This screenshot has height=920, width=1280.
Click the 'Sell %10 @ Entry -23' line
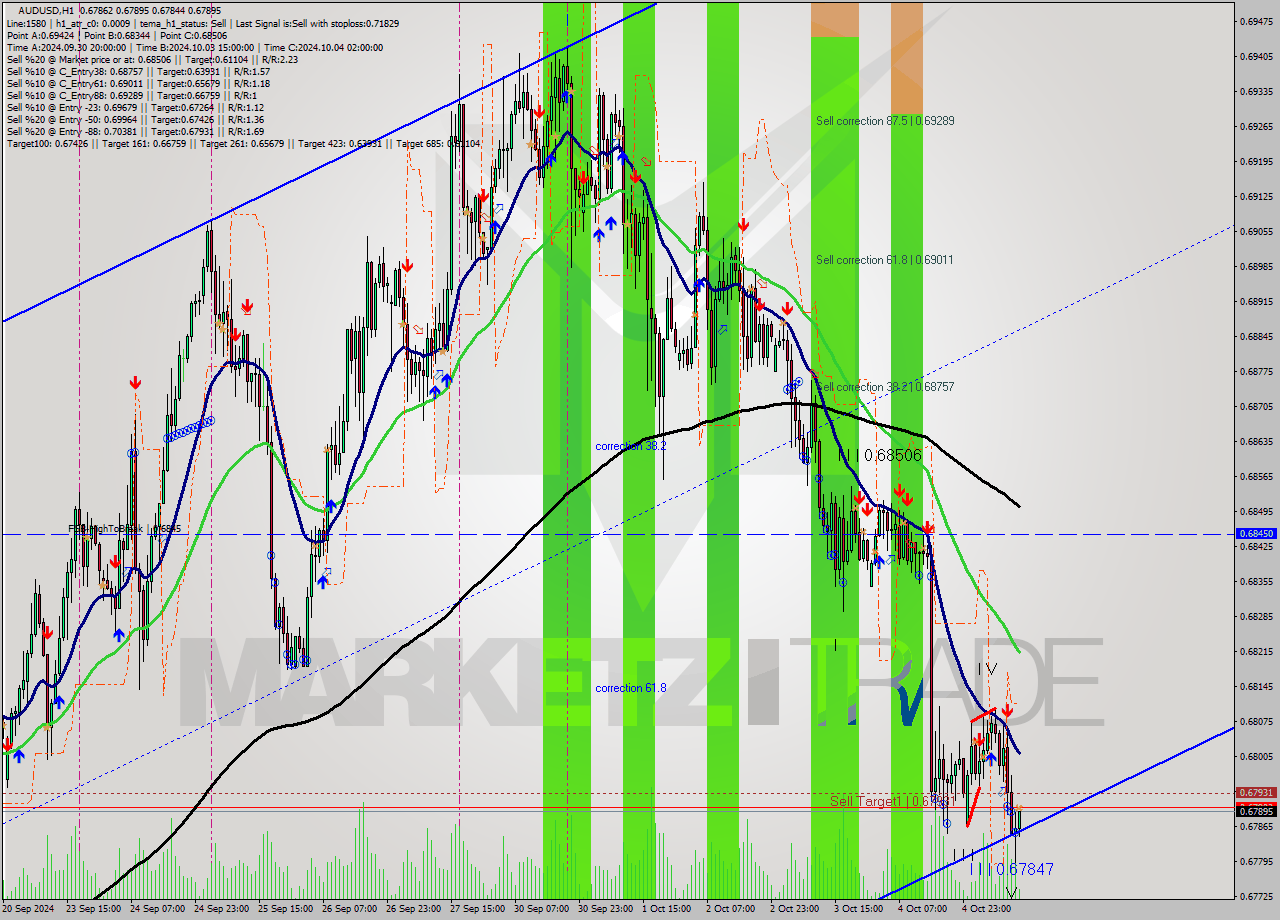tap(135, 107)
